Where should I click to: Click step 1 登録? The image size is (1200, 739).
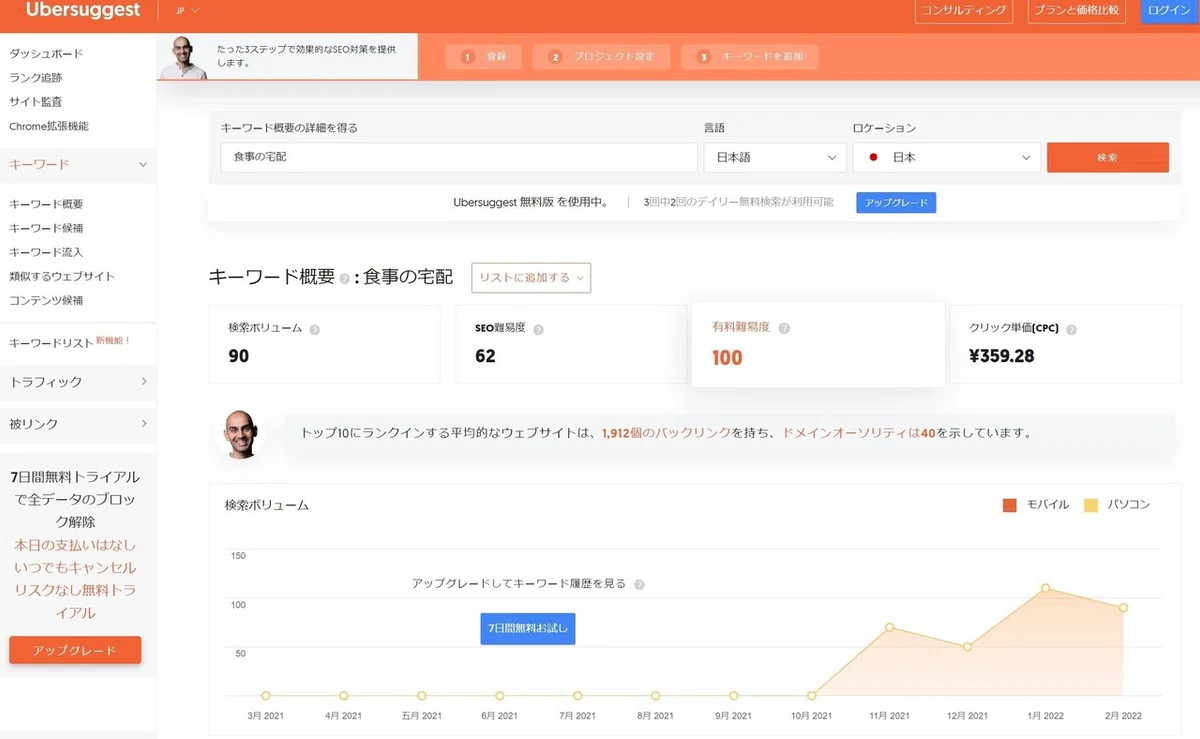point(484,57)
